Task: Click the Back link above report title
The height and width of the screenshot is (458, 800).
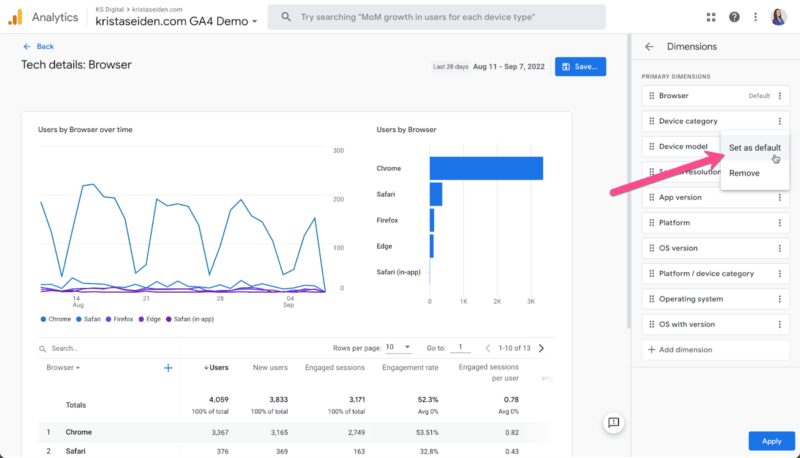Action: tap(39, 46)
